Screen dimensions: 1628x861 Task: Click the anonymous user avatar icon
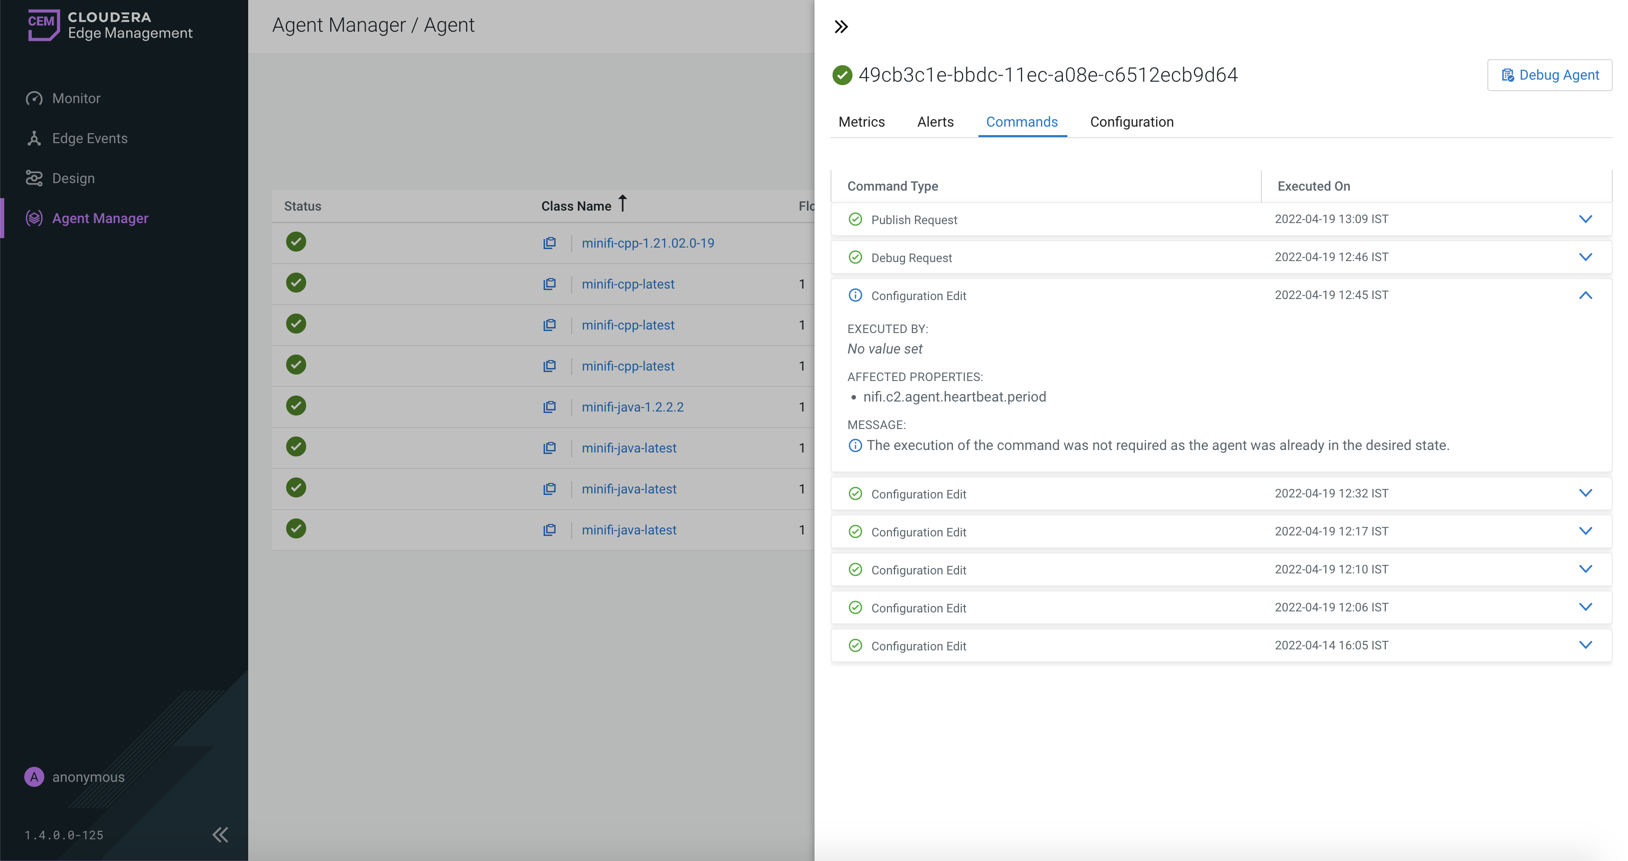pos(34,777)
